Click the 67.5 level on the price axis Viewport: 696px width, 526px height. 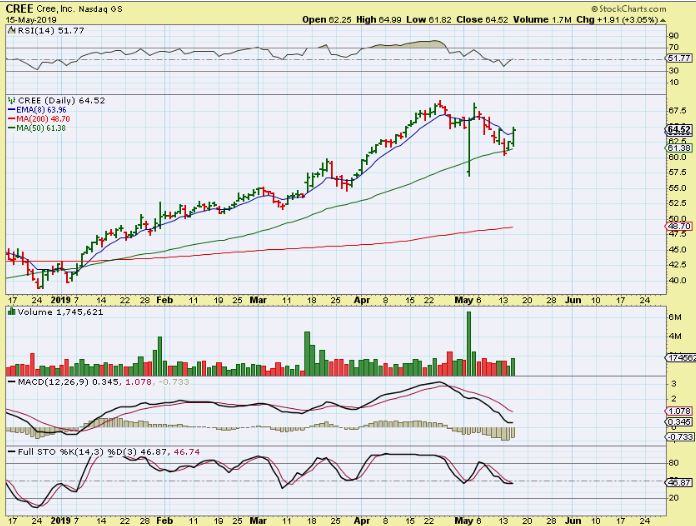click(x=678, y=111)
